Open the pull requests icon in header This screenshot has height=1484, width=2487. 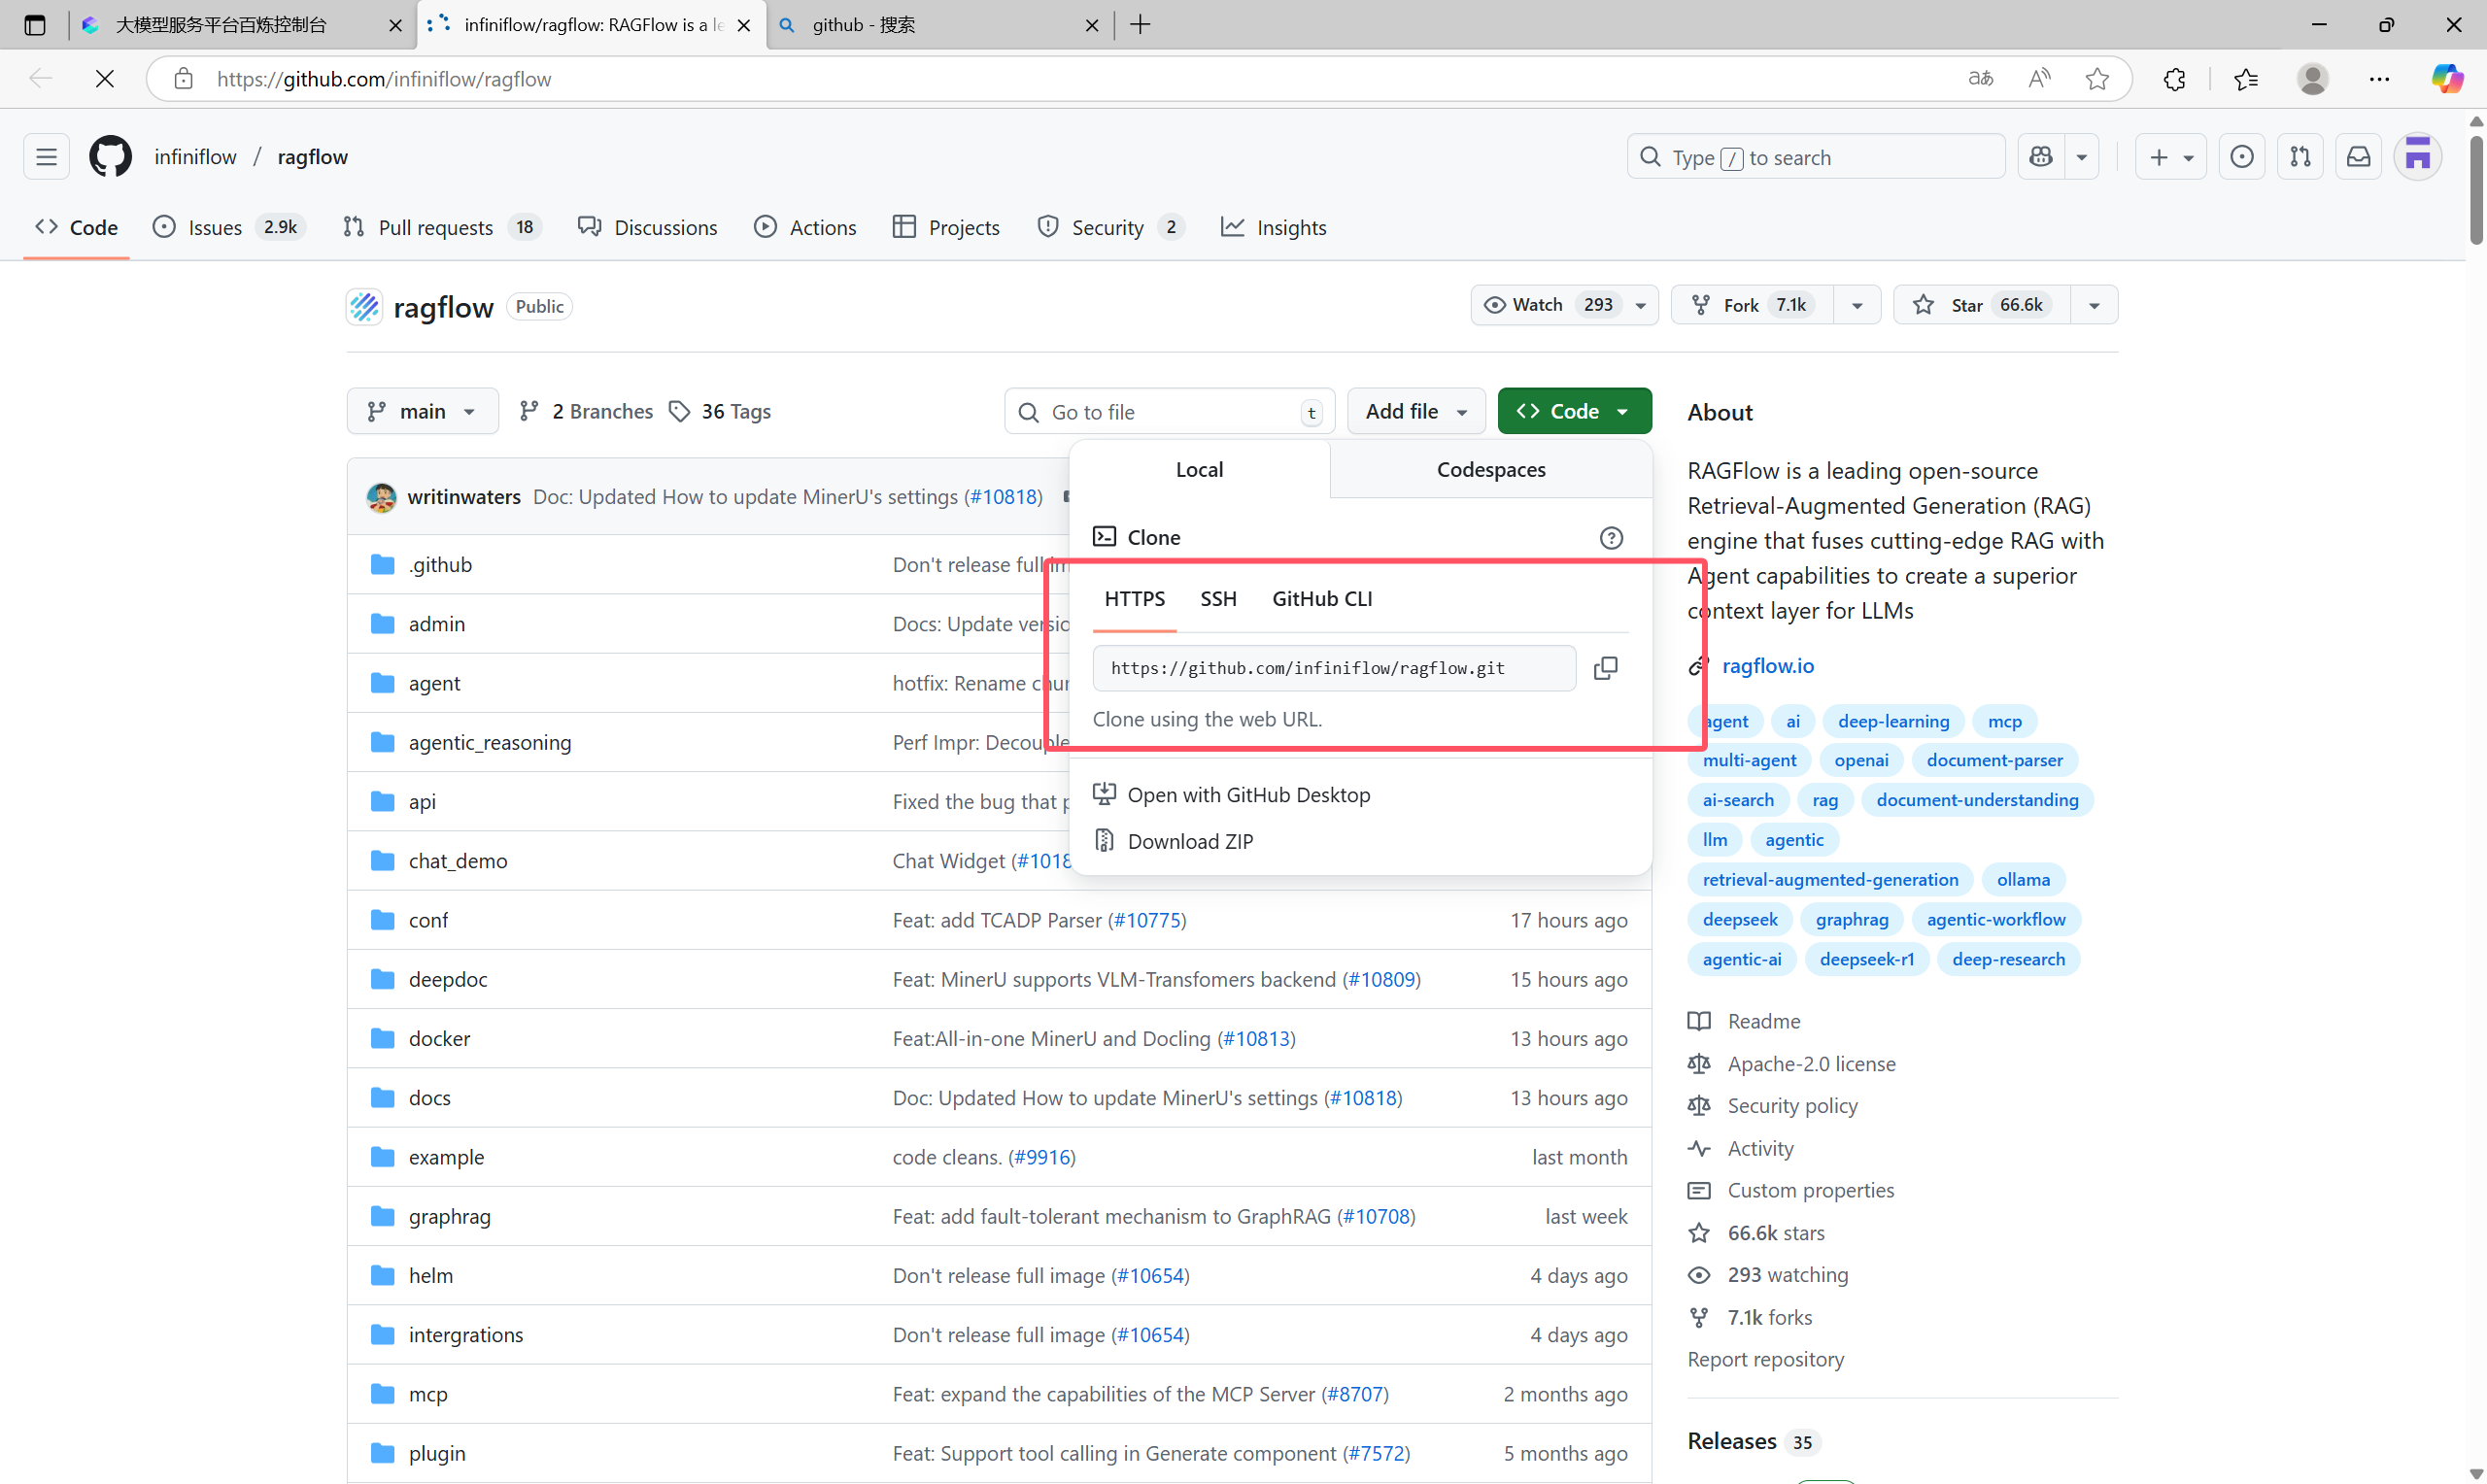[x=2300, y=157]
